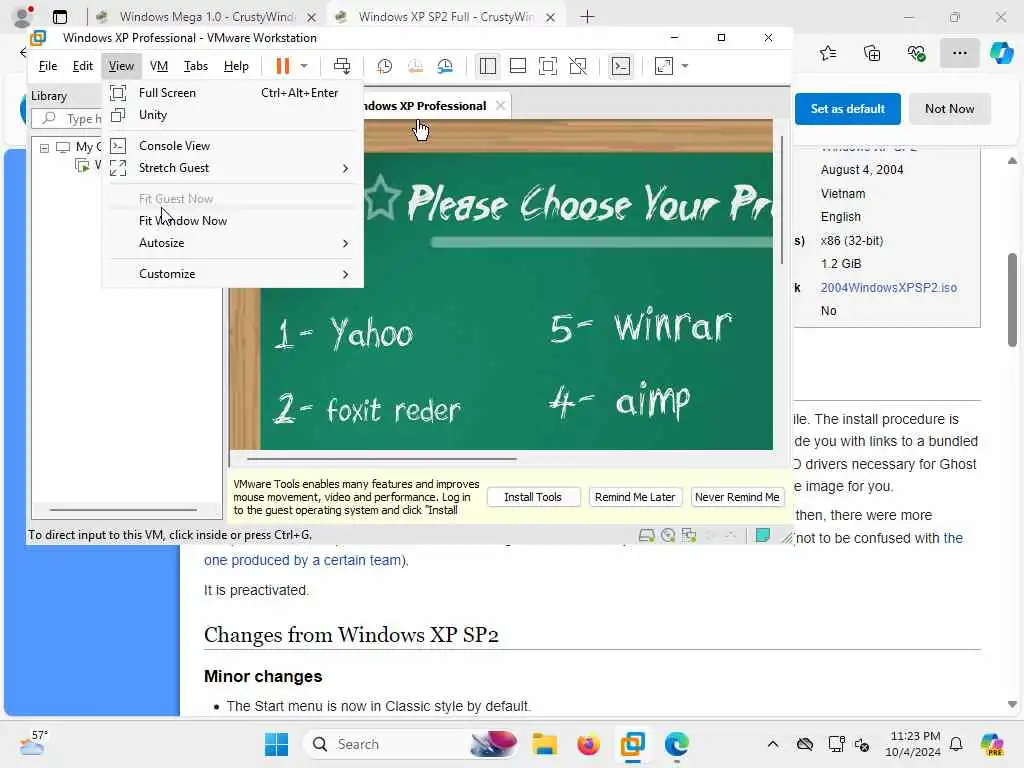Expand Stretch Guest submenu
1024x768 pixels.
232,168
